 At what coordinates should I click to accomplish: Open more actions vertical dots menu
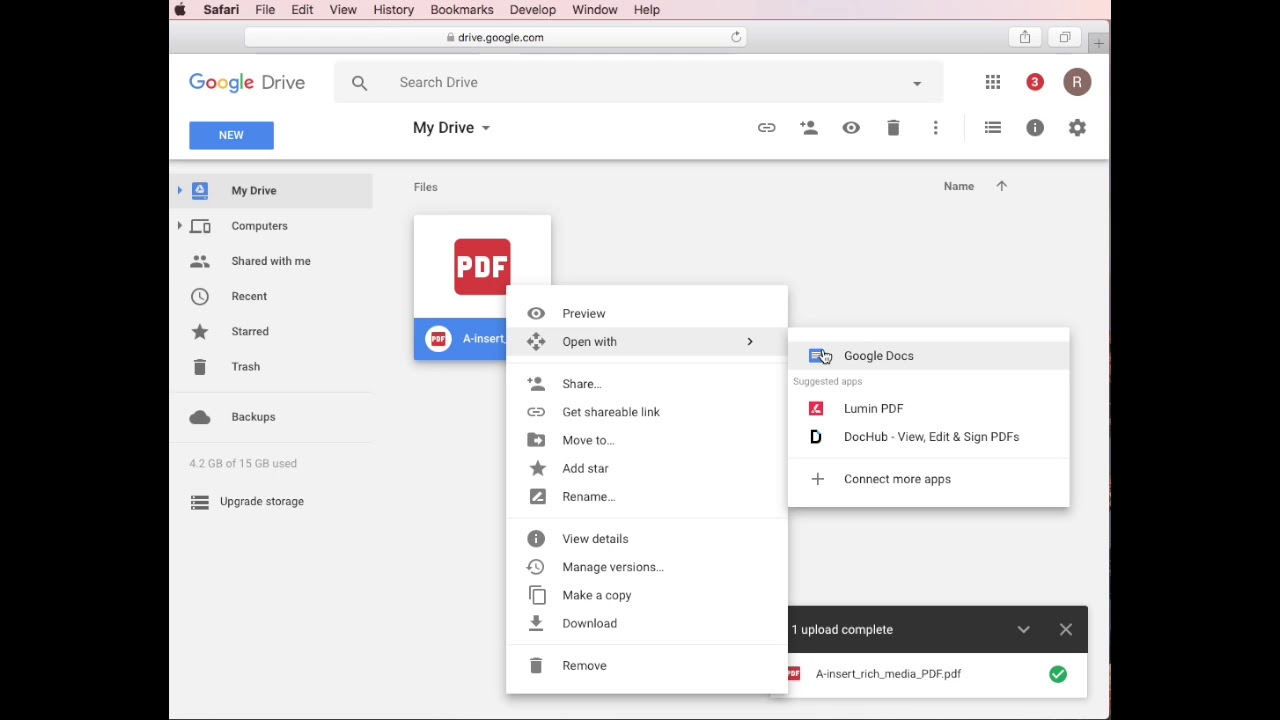point(935,128)
